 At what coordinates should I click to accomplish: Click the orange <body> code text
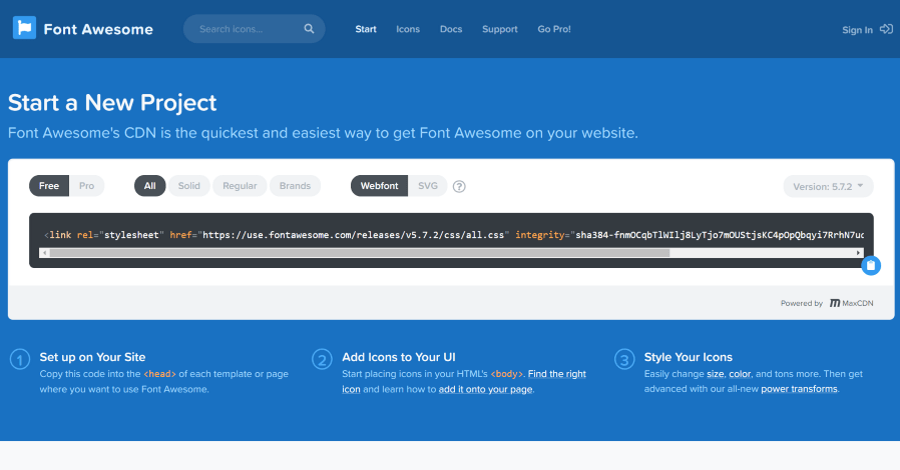tap(507, 374)
